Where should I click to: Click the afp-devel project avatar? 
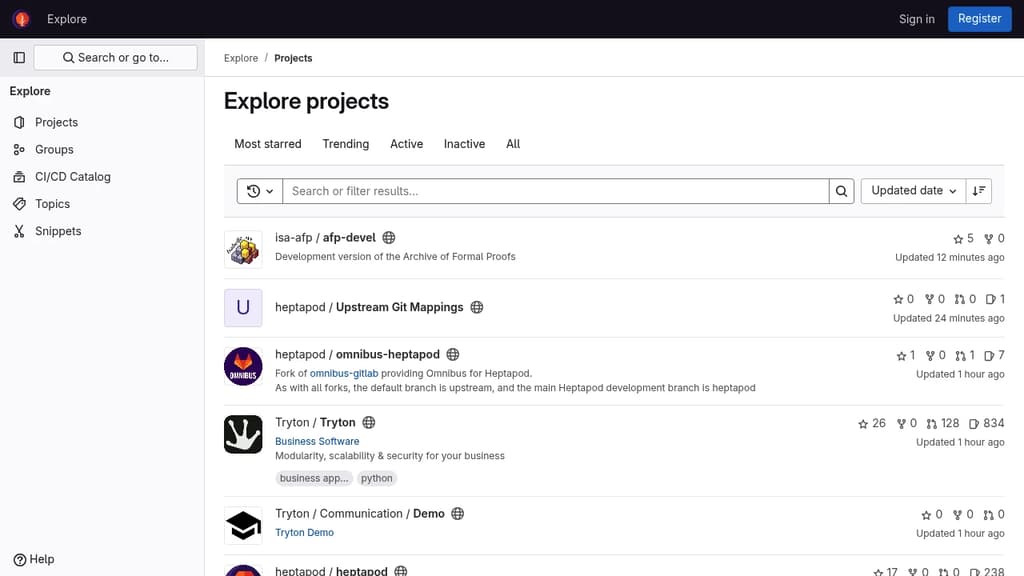(243, 249)
